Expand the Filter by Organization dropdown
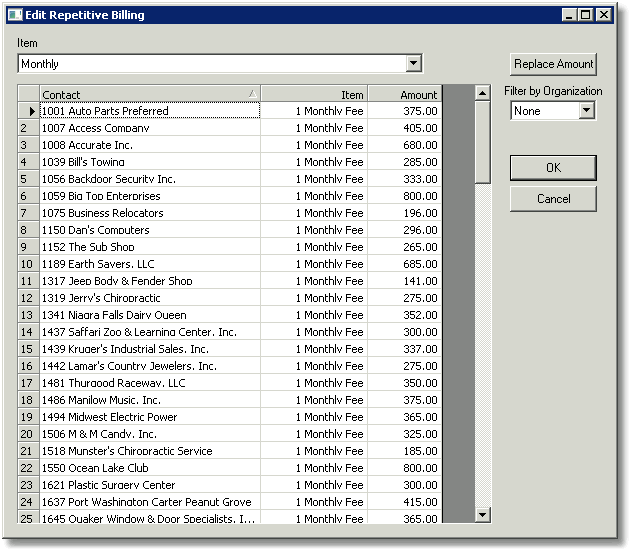Screen dimensions: 632x553 tap(586, 110)
